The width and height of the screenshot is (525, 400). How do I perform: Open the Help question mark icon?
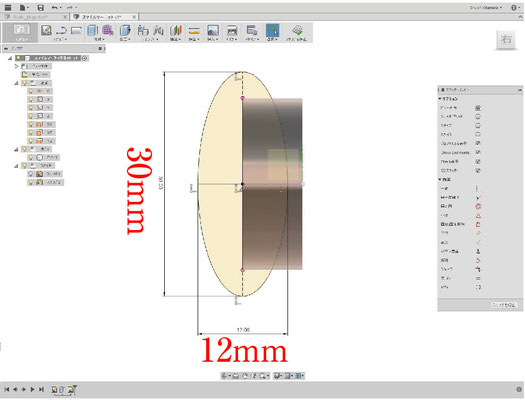click(514, 7)
